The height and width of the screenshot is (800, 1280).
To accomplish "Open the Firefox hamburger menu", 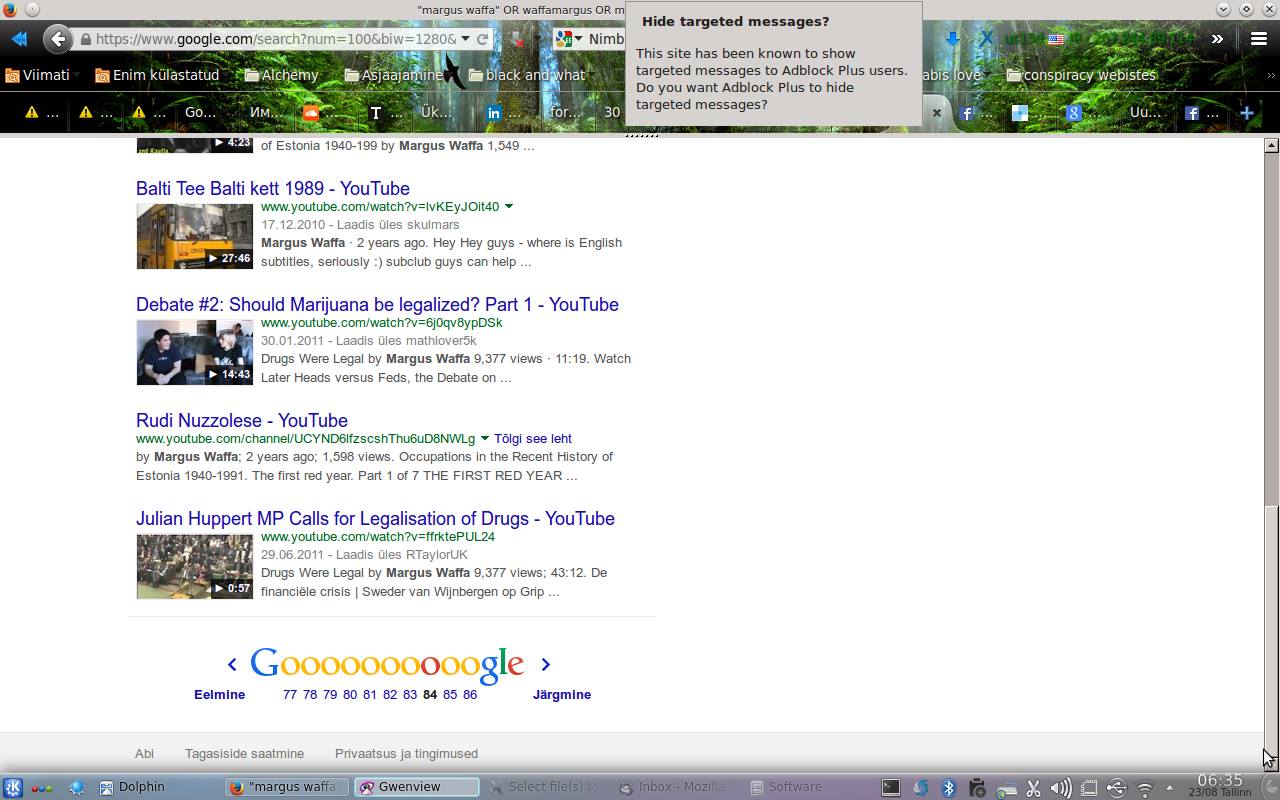I will click(x=1258, y=39).
